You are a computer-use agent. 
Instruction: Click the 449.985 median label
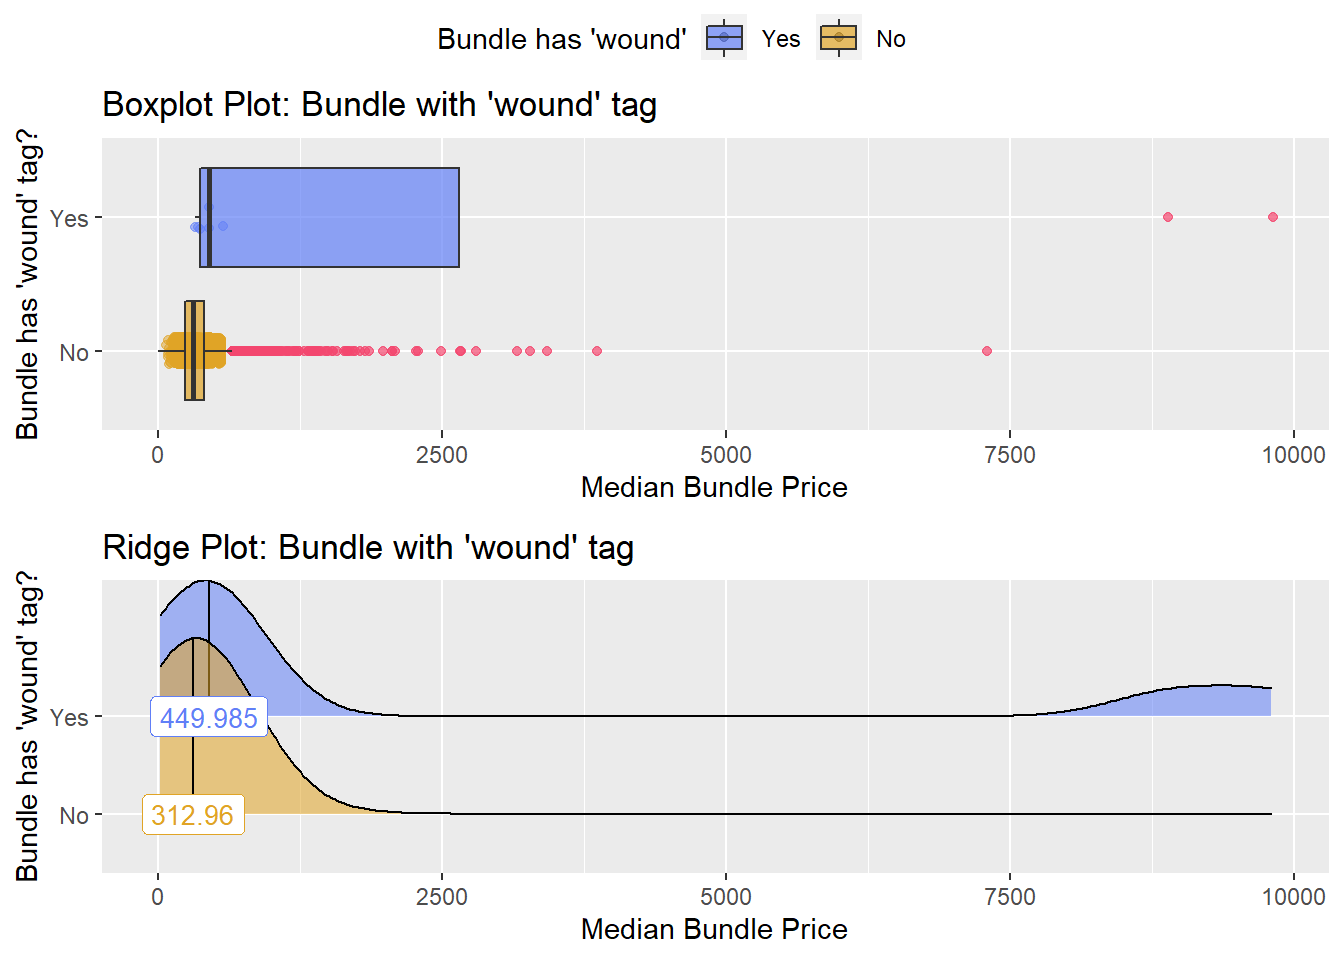click(209, 717)
